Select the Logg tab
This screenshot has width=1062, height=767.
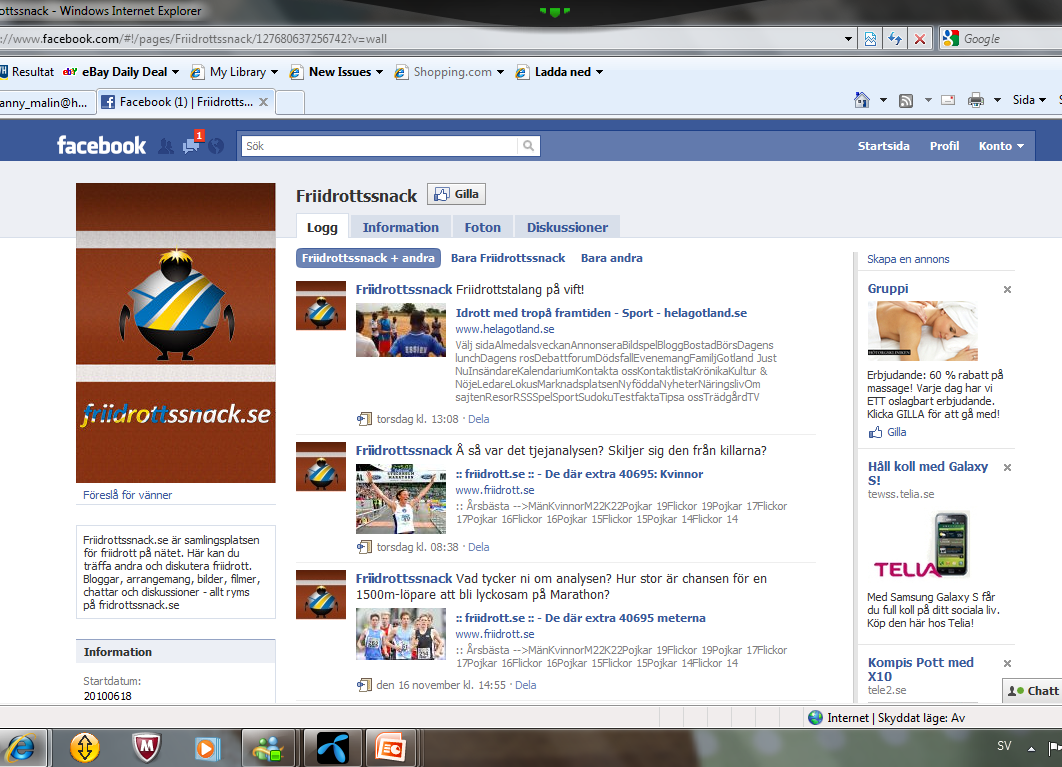click(322, 227)
